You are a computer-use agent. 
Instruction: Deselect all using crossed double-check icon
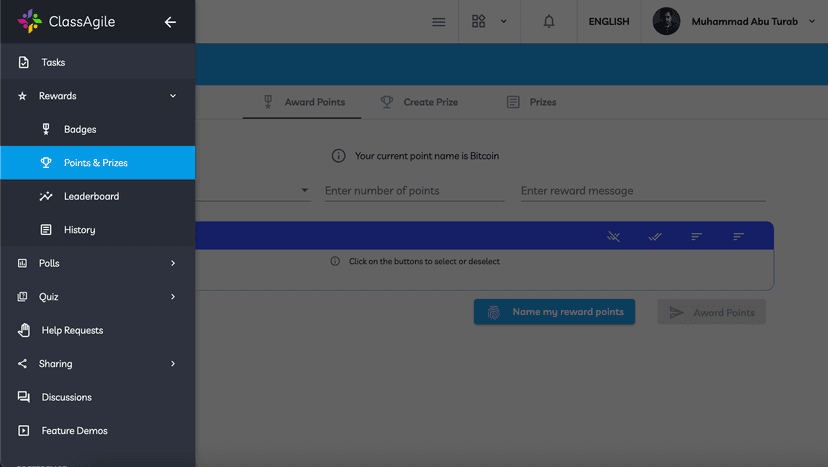pos(614,236)
